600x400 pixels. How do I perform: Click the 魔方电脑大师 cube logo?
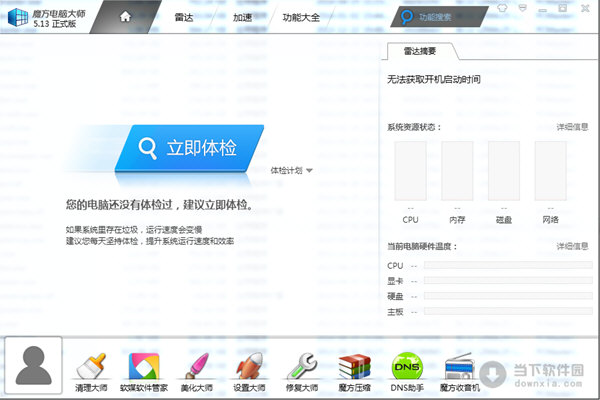click(18, 17)
